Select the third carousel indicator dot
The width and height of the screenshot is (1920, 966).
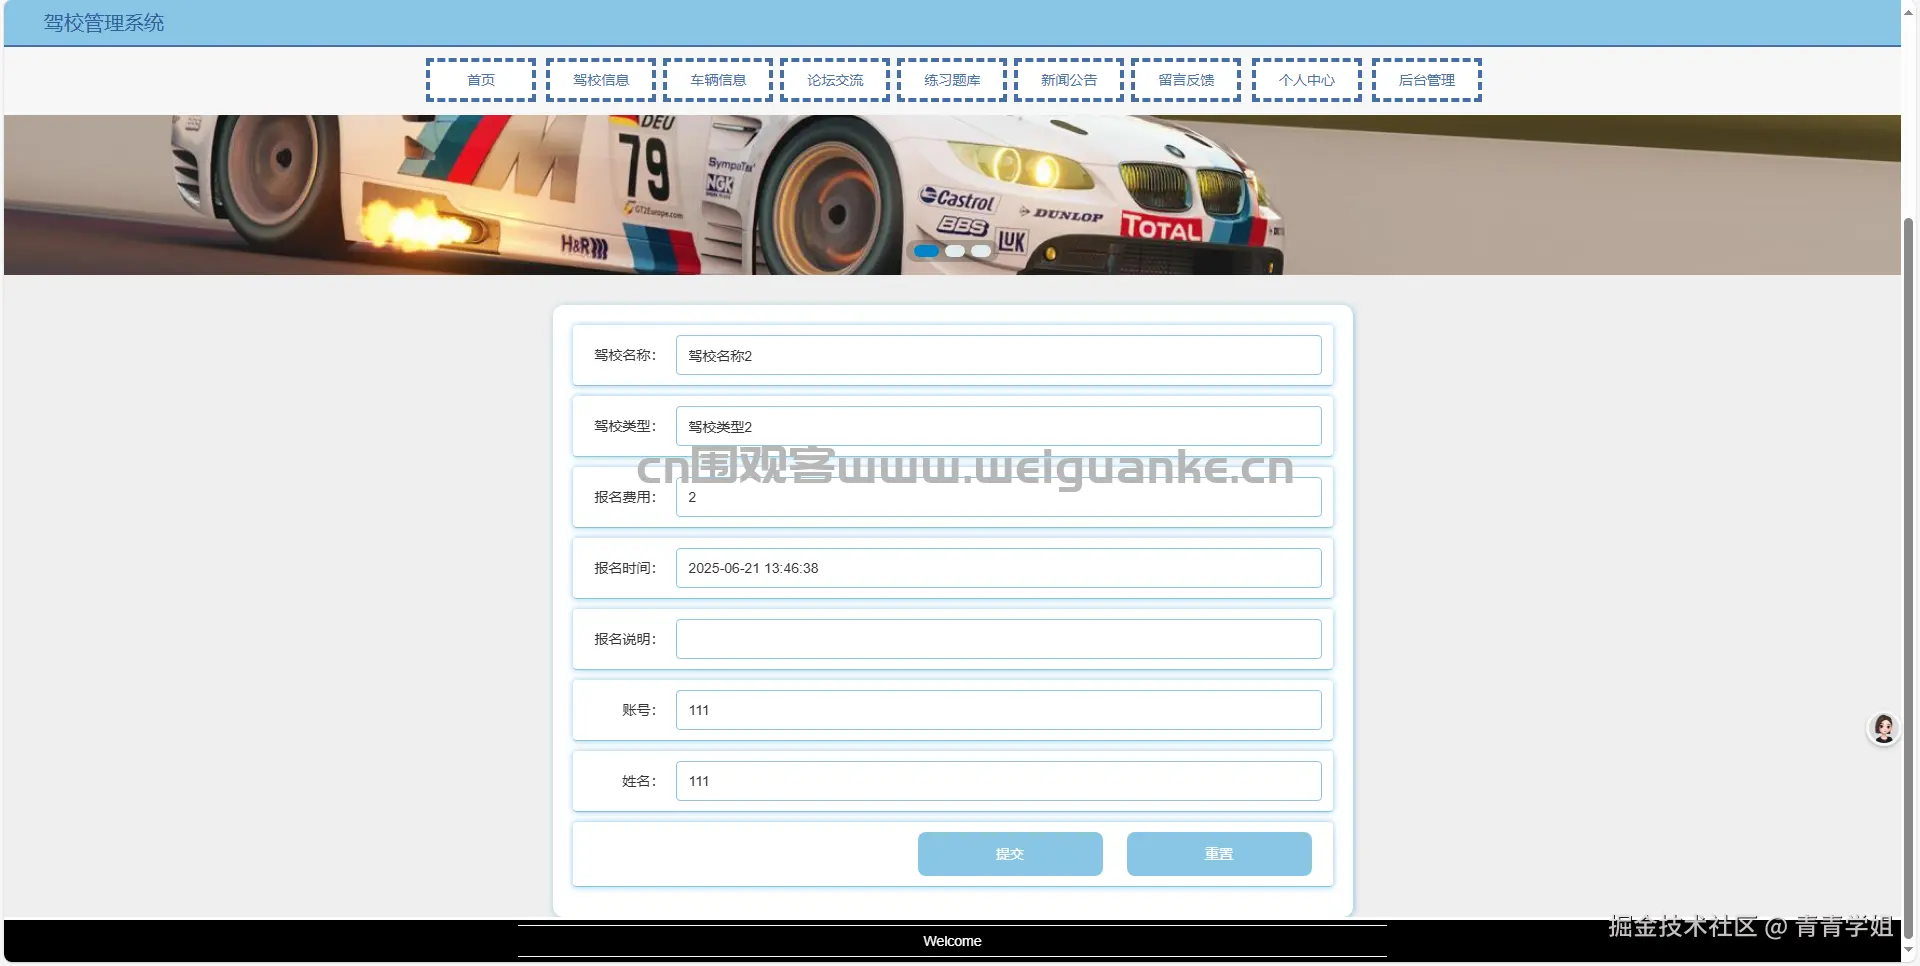click(981, 251)
